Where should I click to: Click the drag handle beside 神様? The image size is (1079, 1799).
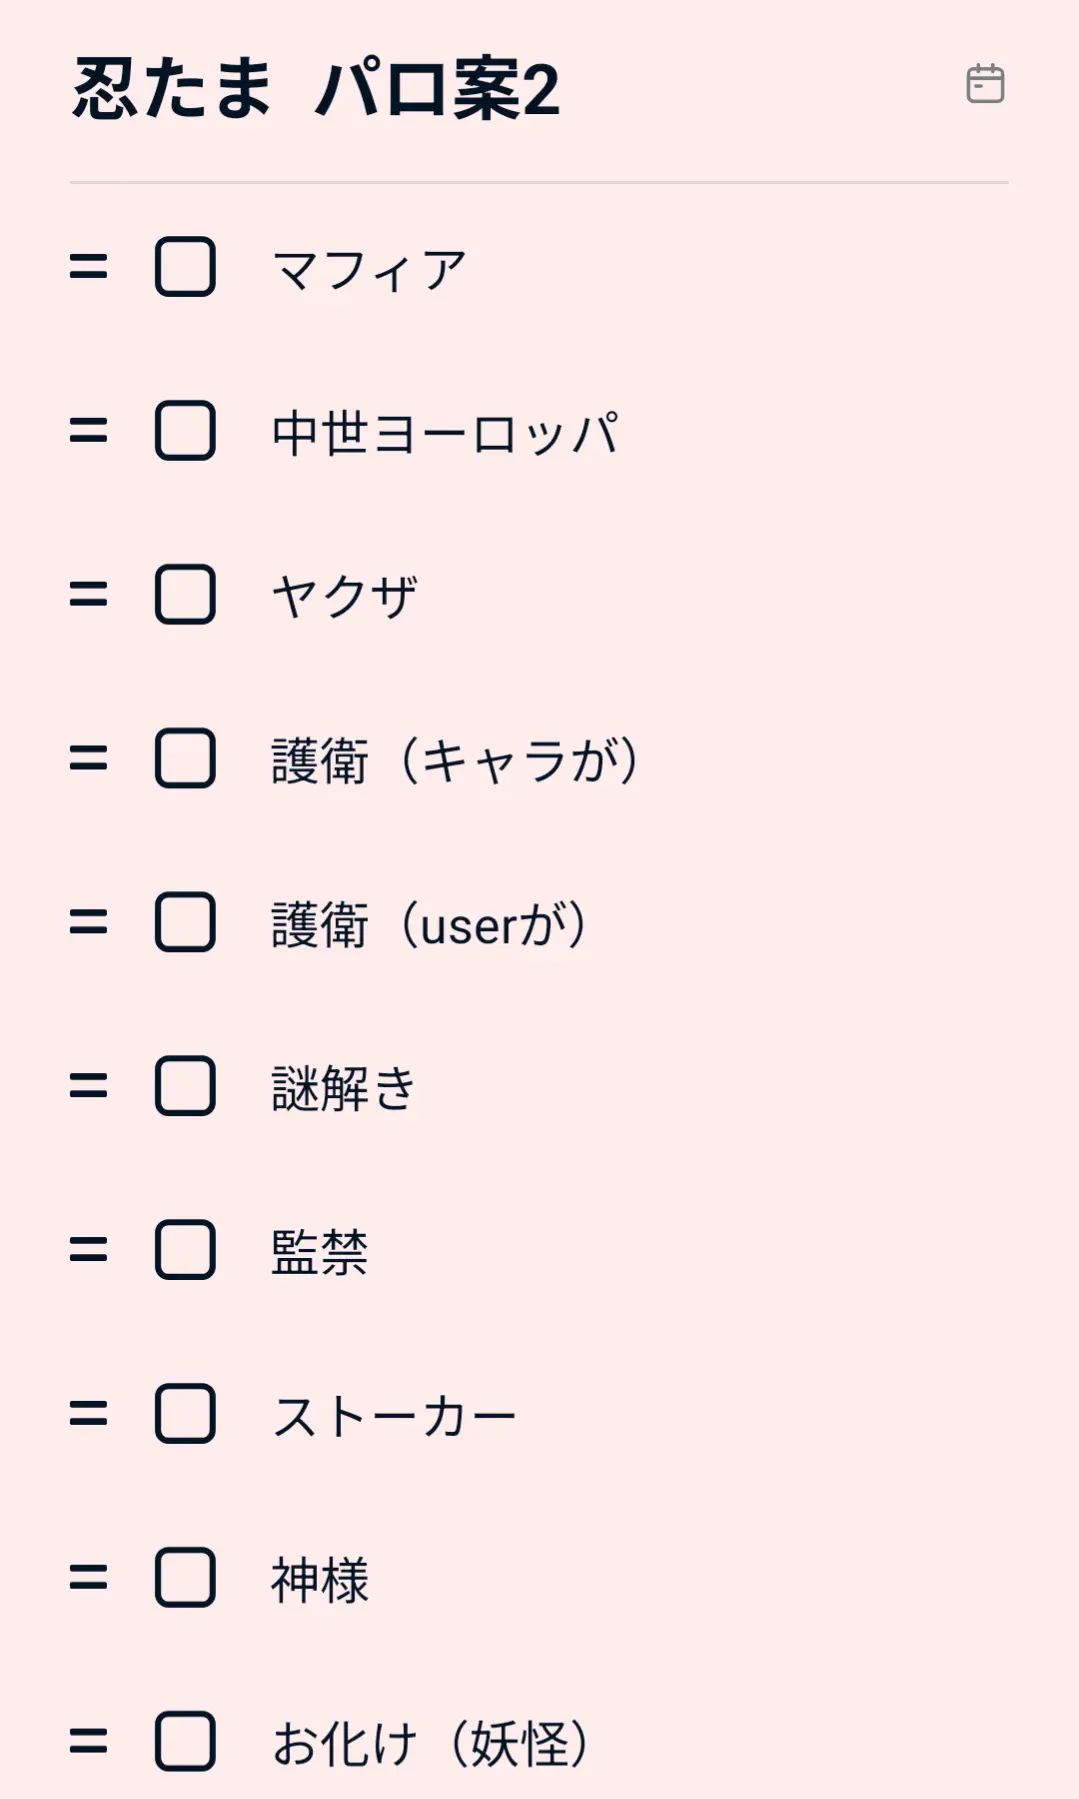(88, 1578)
